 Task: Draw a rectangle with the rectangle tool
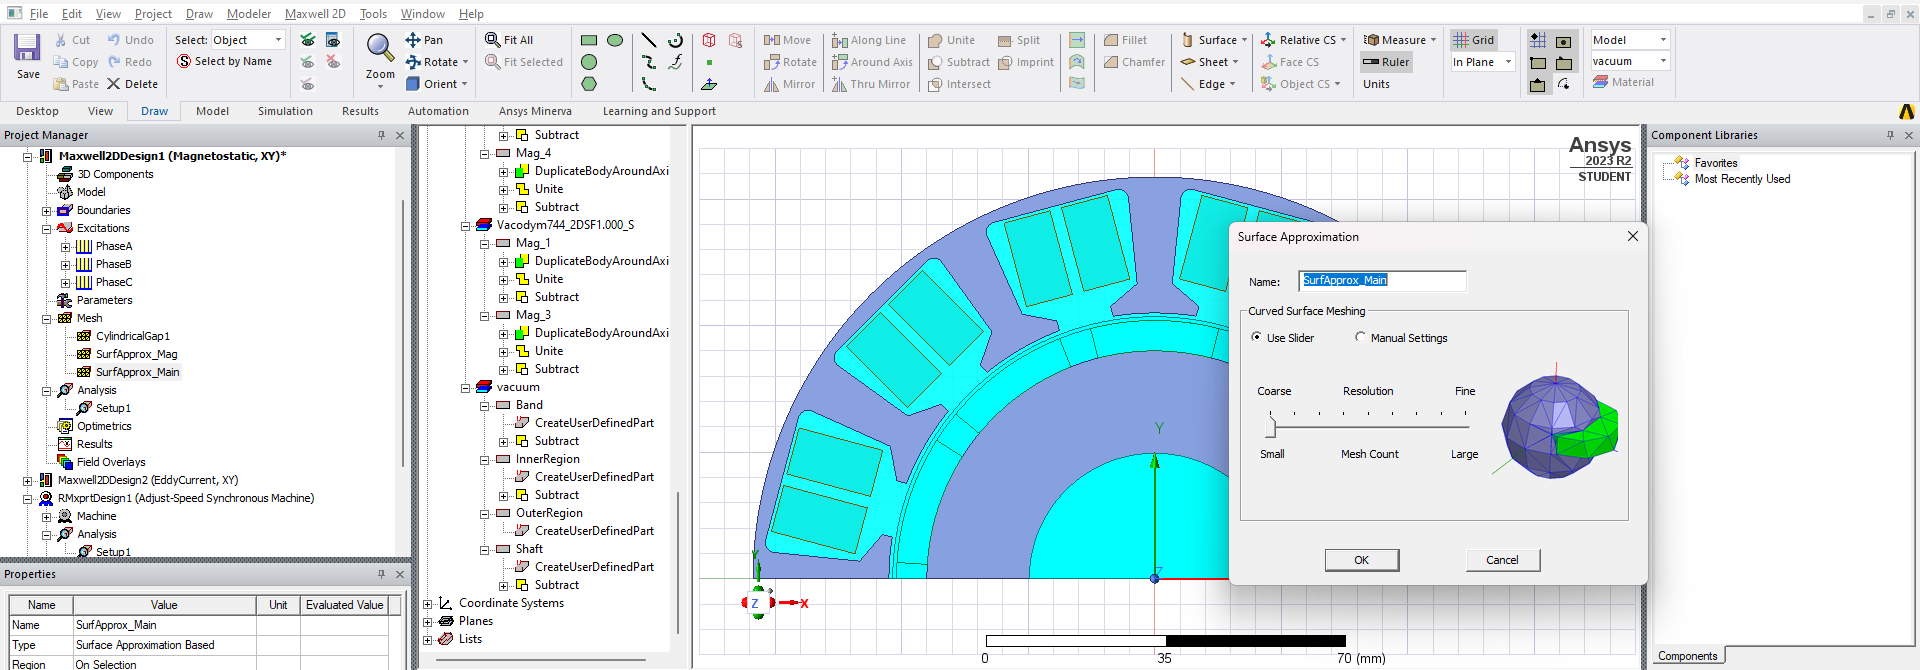tap(589, 40)
